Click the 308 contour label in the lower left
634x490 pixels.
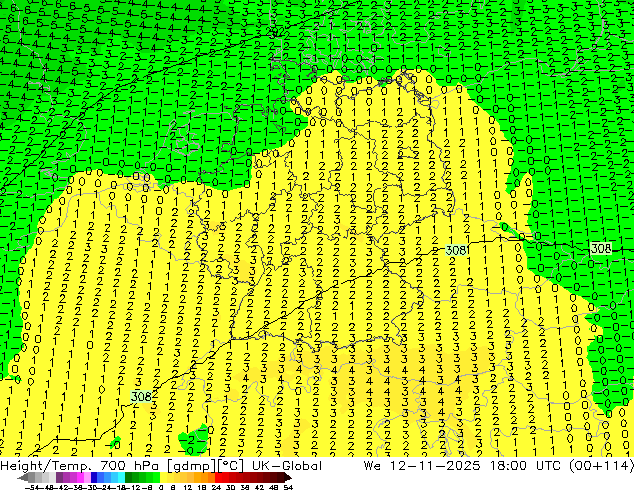(142, 396)
